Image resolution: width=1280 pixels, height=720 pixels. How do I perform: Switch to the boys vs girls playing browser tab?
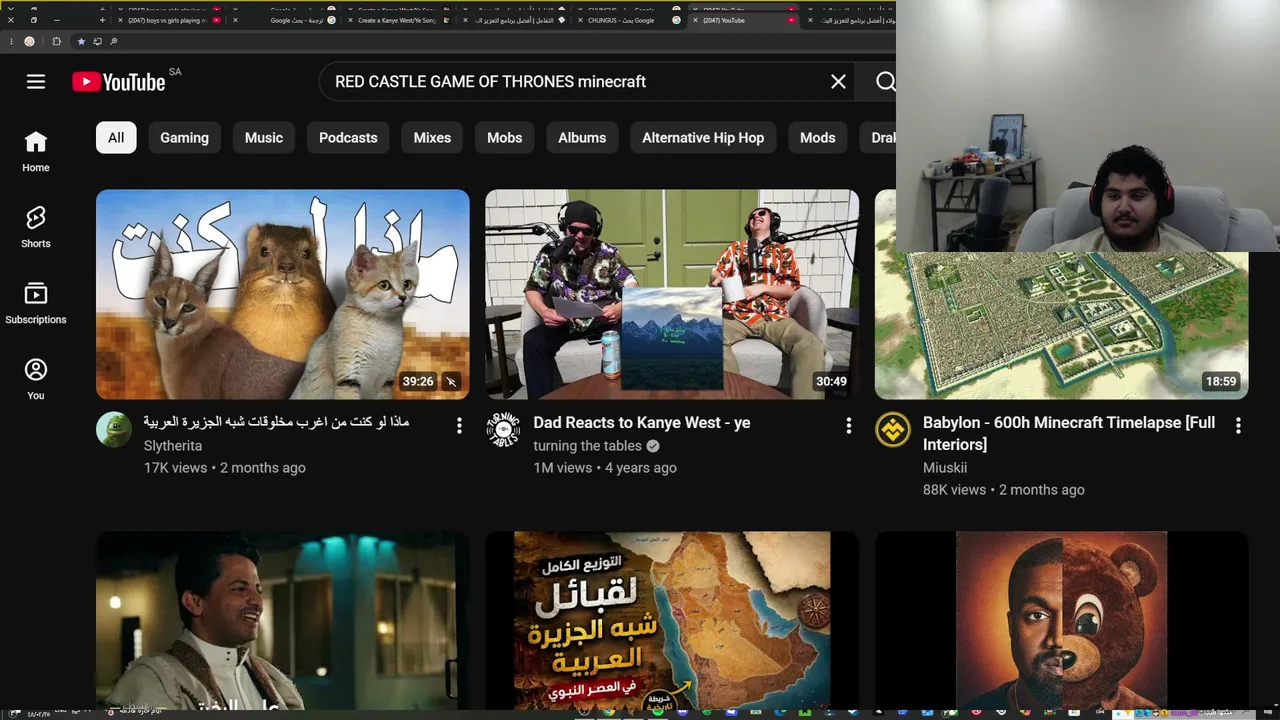pos(170,20)
